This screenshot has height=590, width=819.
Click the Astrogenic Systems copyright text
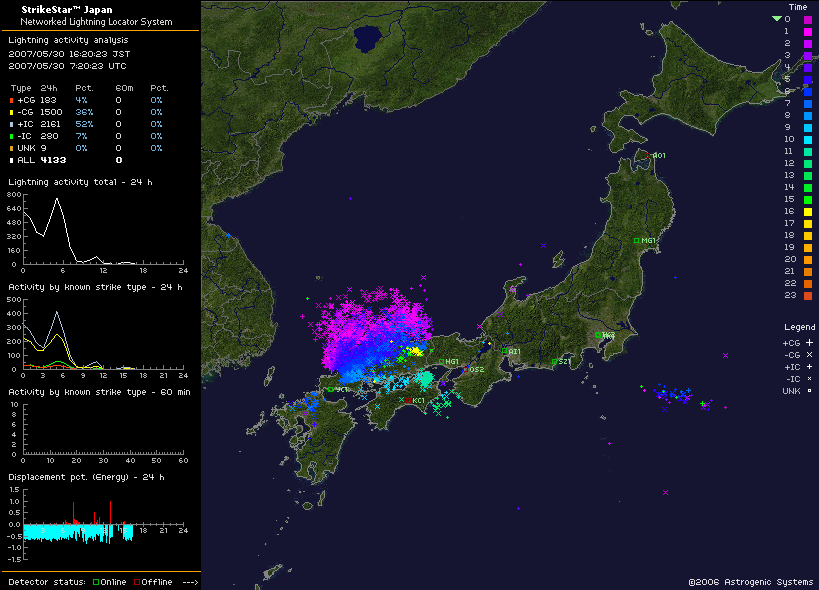pos(750,581)
